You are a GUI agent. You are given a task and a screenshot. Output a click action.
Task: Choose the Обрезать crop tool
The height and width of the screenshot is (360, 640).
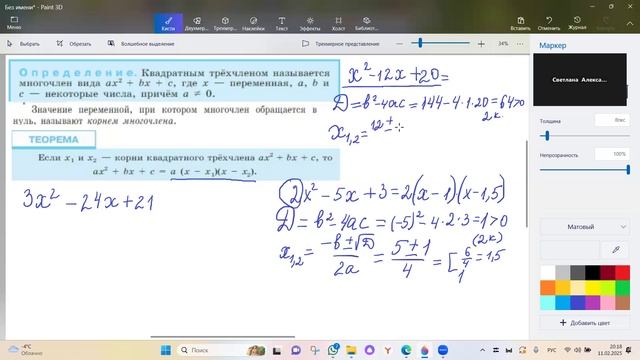coord(74,44)
